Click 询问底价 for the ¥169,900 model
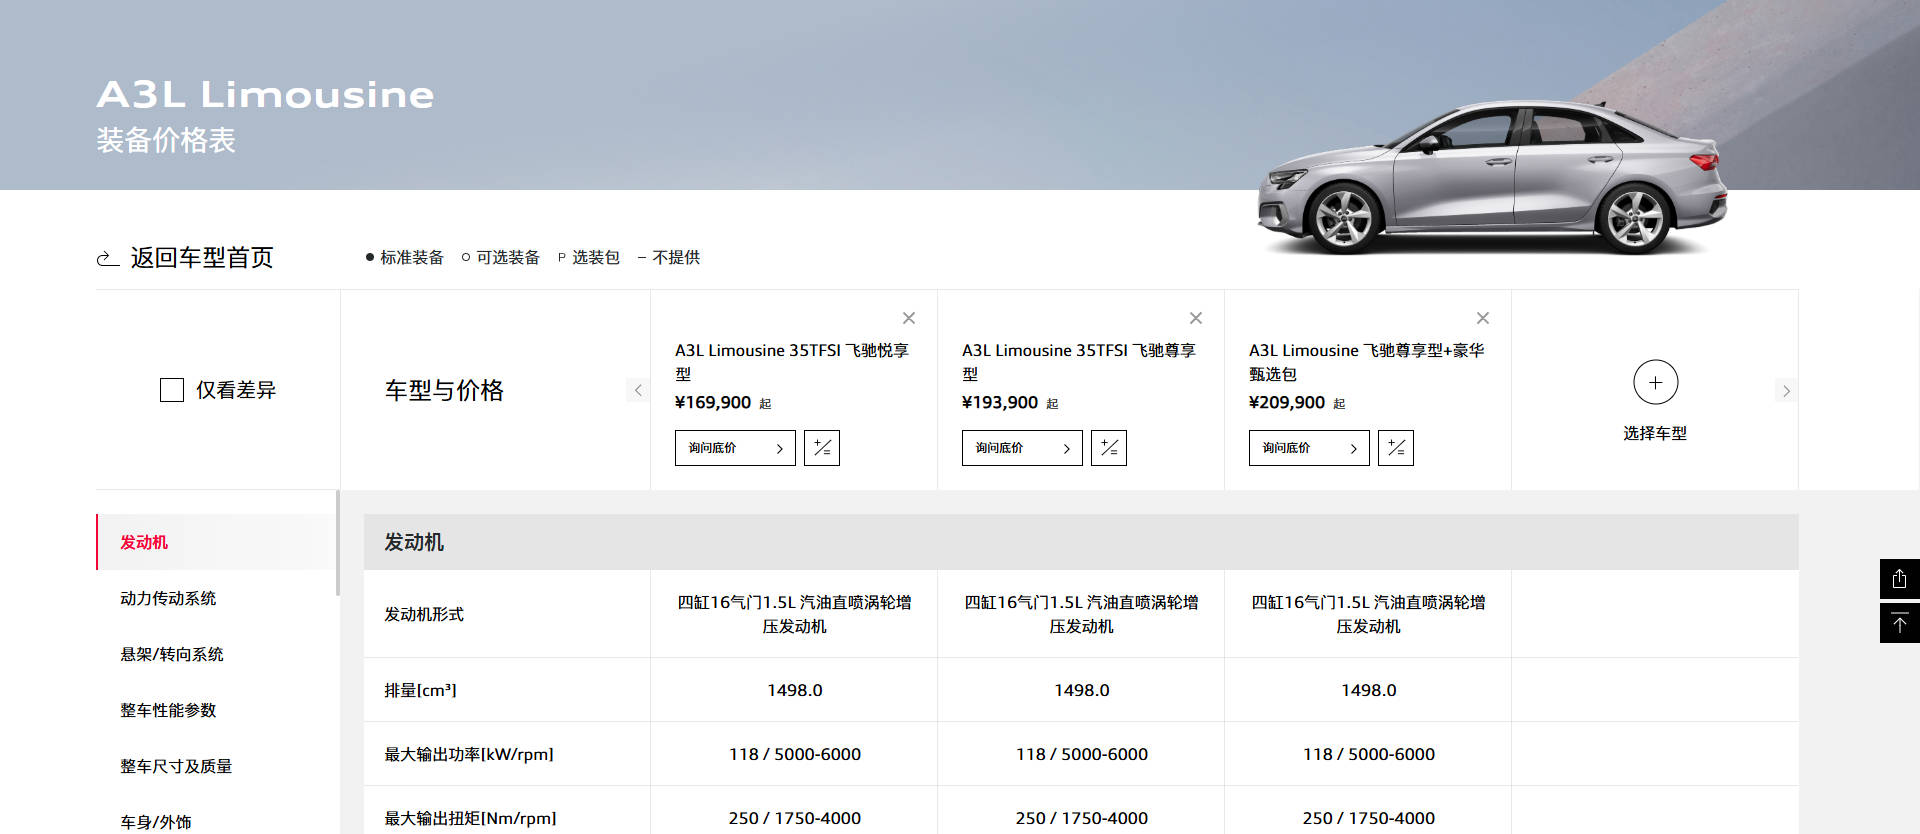The width and height of the screenshot is (1920, 834). click(735, 448)
